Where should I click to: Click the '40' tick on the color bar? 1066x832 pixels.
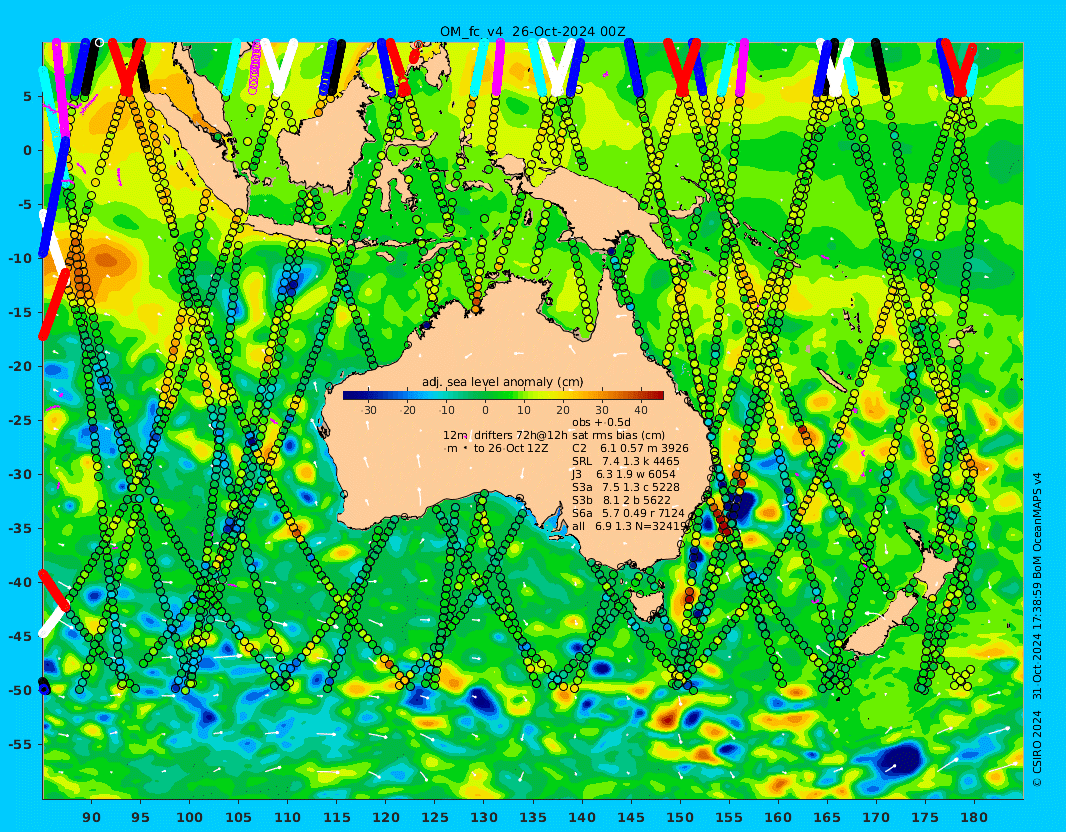pyautogui.click(x=640, y=410)
